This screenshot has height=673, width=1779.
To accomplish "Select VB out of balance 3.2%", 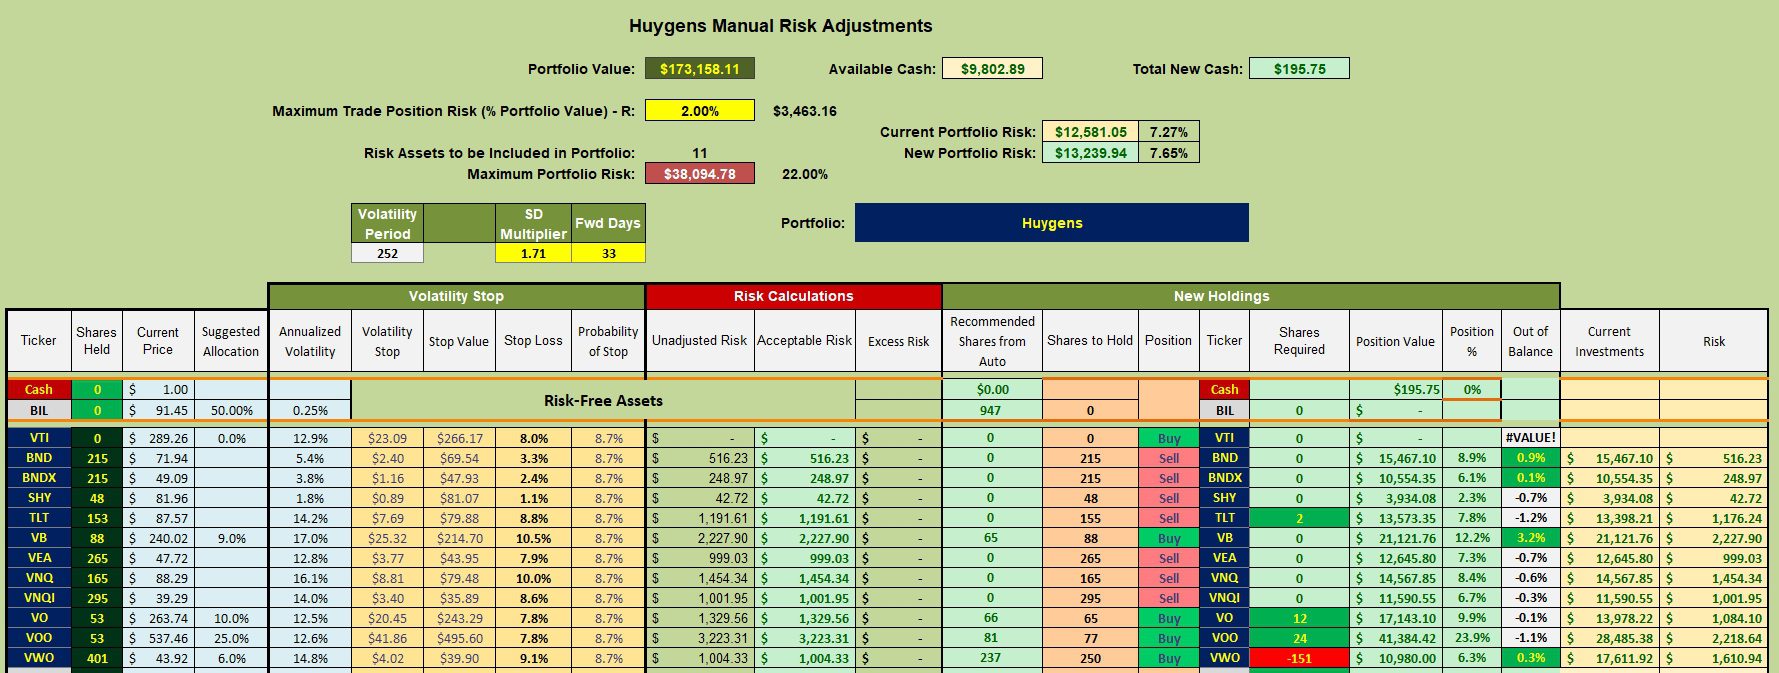I will pyautogui.click(x=1530, y=538).
